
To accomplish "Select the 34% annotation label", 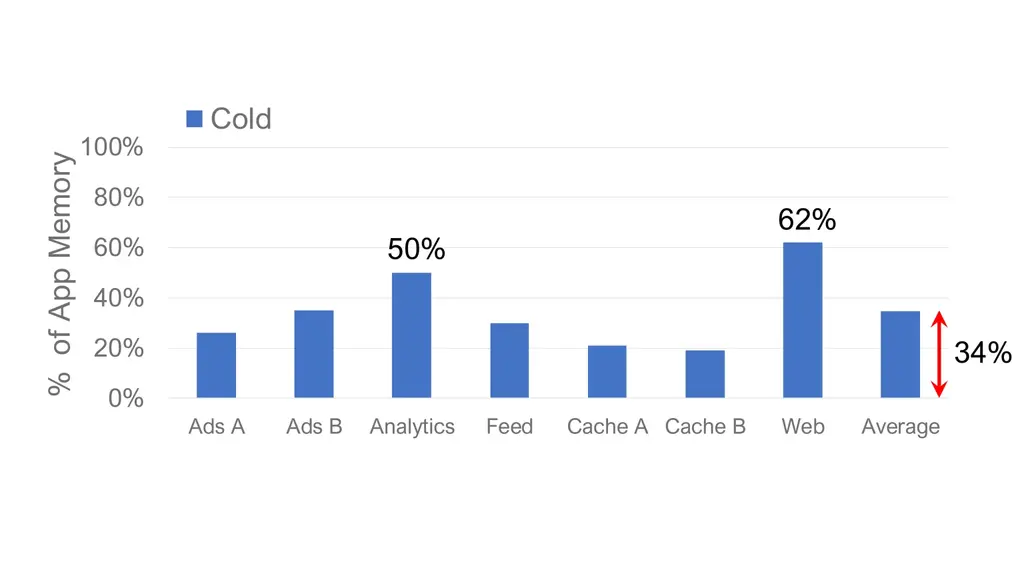I will (x=982, y=353).
